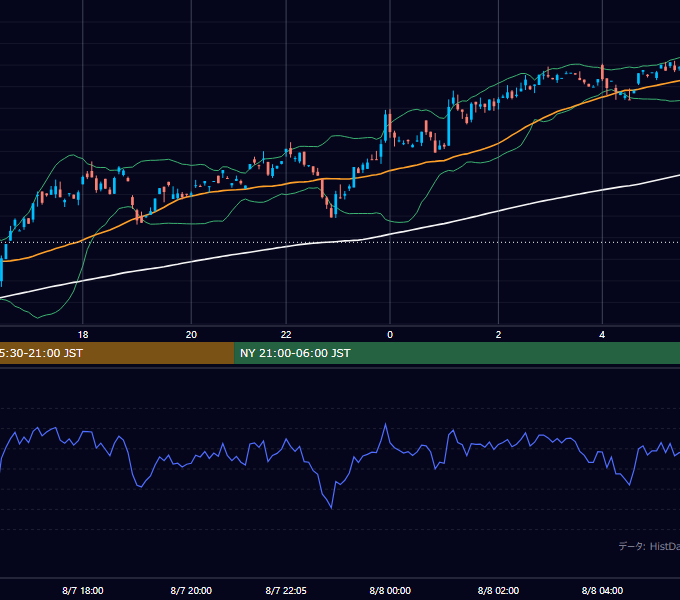The image size is (680, 600).
Task: Click the 2 hour axis label
Action: click(498, 335)
